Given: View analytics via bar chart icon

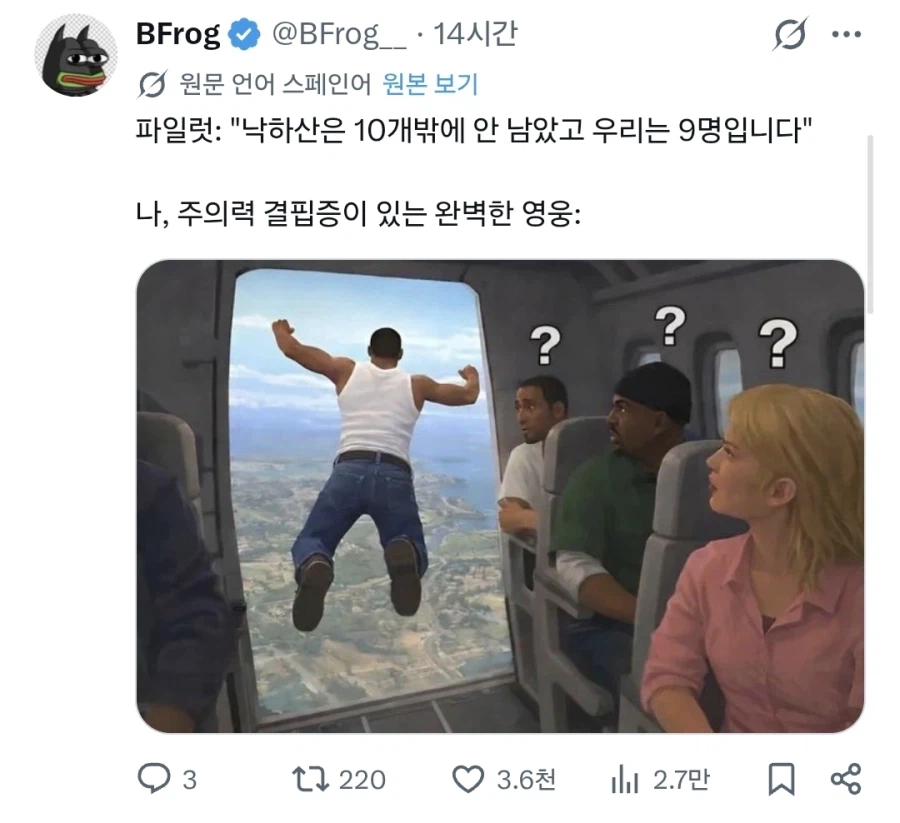Looking at the screenshot, I should tap(625, 780).
